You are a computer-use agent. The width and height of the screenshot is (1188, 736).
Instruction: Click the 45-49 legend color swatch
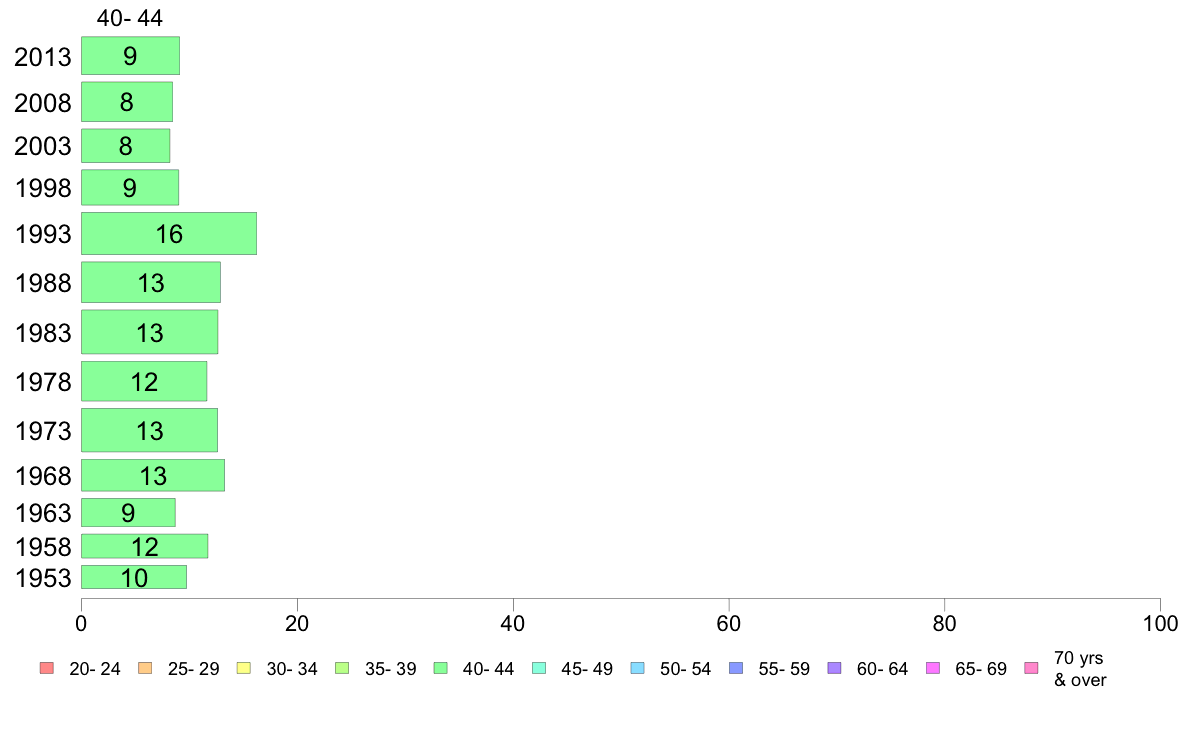(539, 668)
